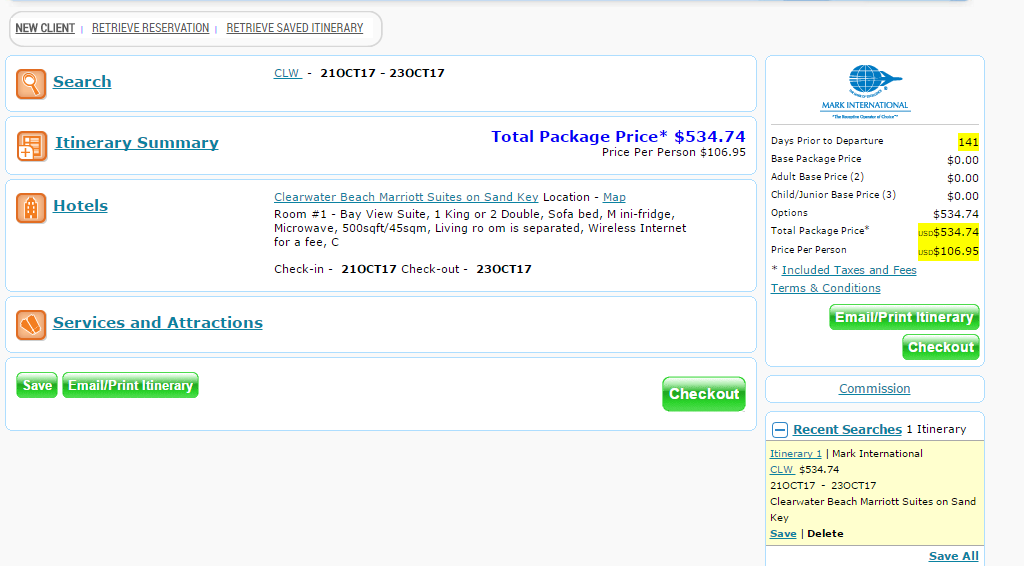Select the Options $534.74 value

tap(955, 214)
